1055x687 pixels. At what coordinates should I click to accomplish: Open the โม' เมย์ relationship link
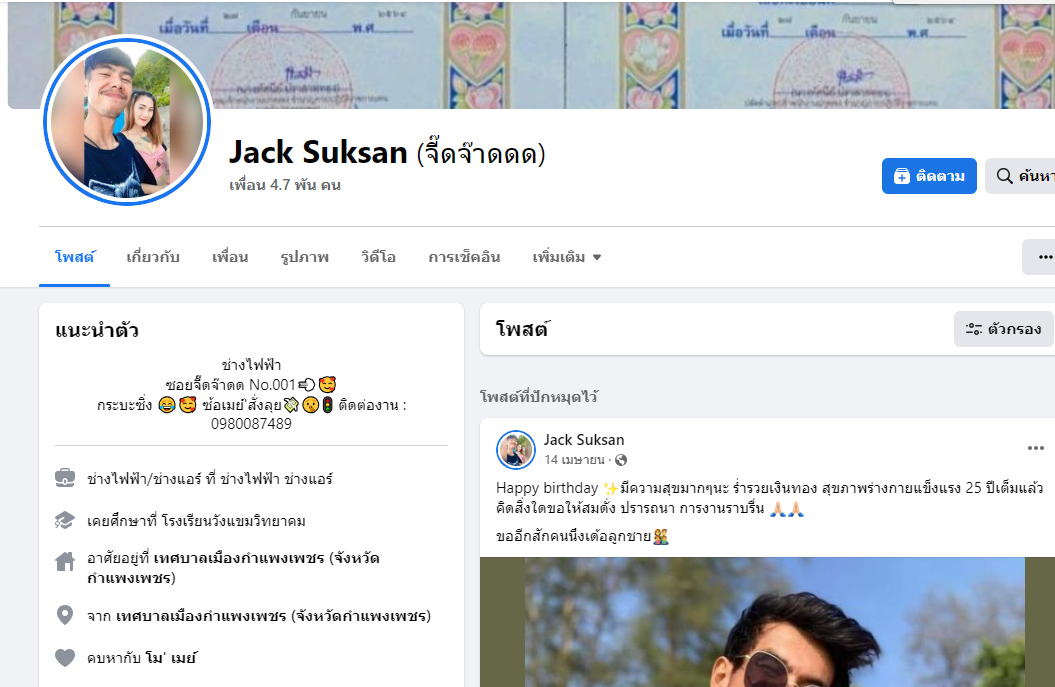[x=171, y=658]
